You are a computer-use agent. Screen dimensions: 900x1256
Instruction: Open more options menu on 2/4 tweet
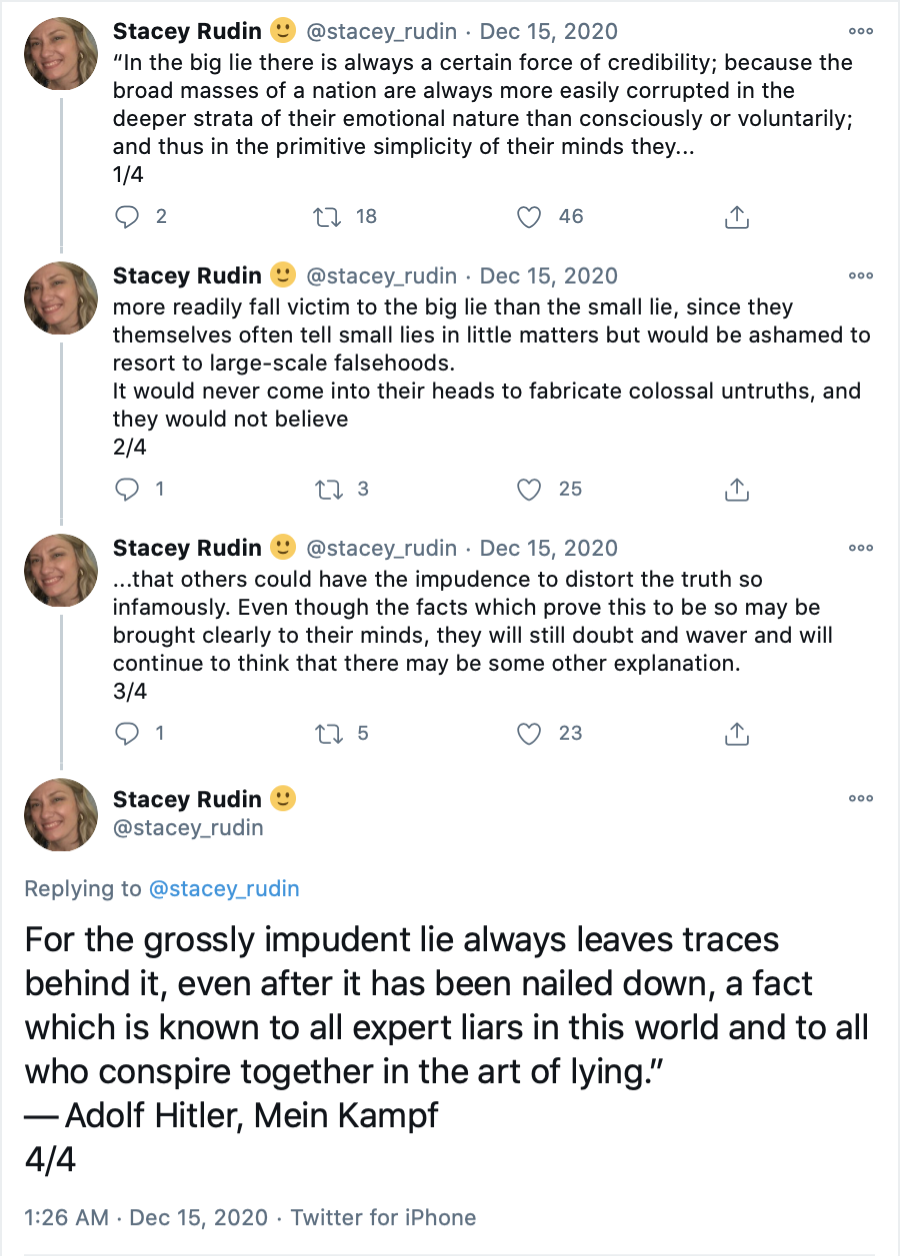(x=860, y=276)
